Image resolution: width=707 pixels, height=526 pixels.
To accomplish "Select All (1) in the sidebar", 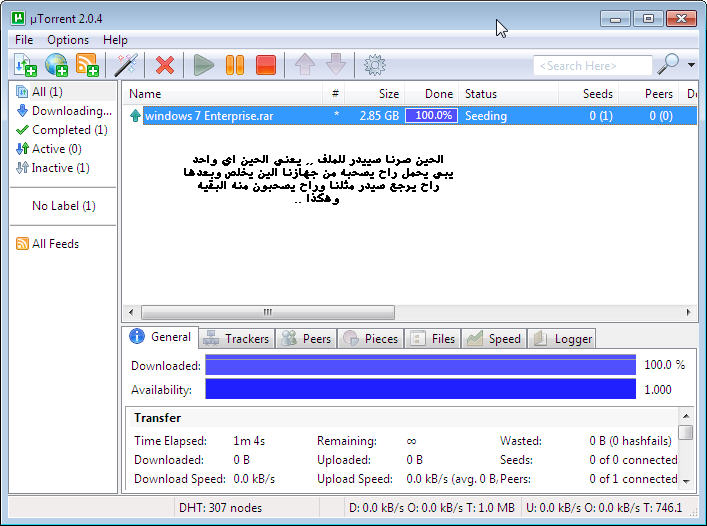I will [x=63, y=91].
